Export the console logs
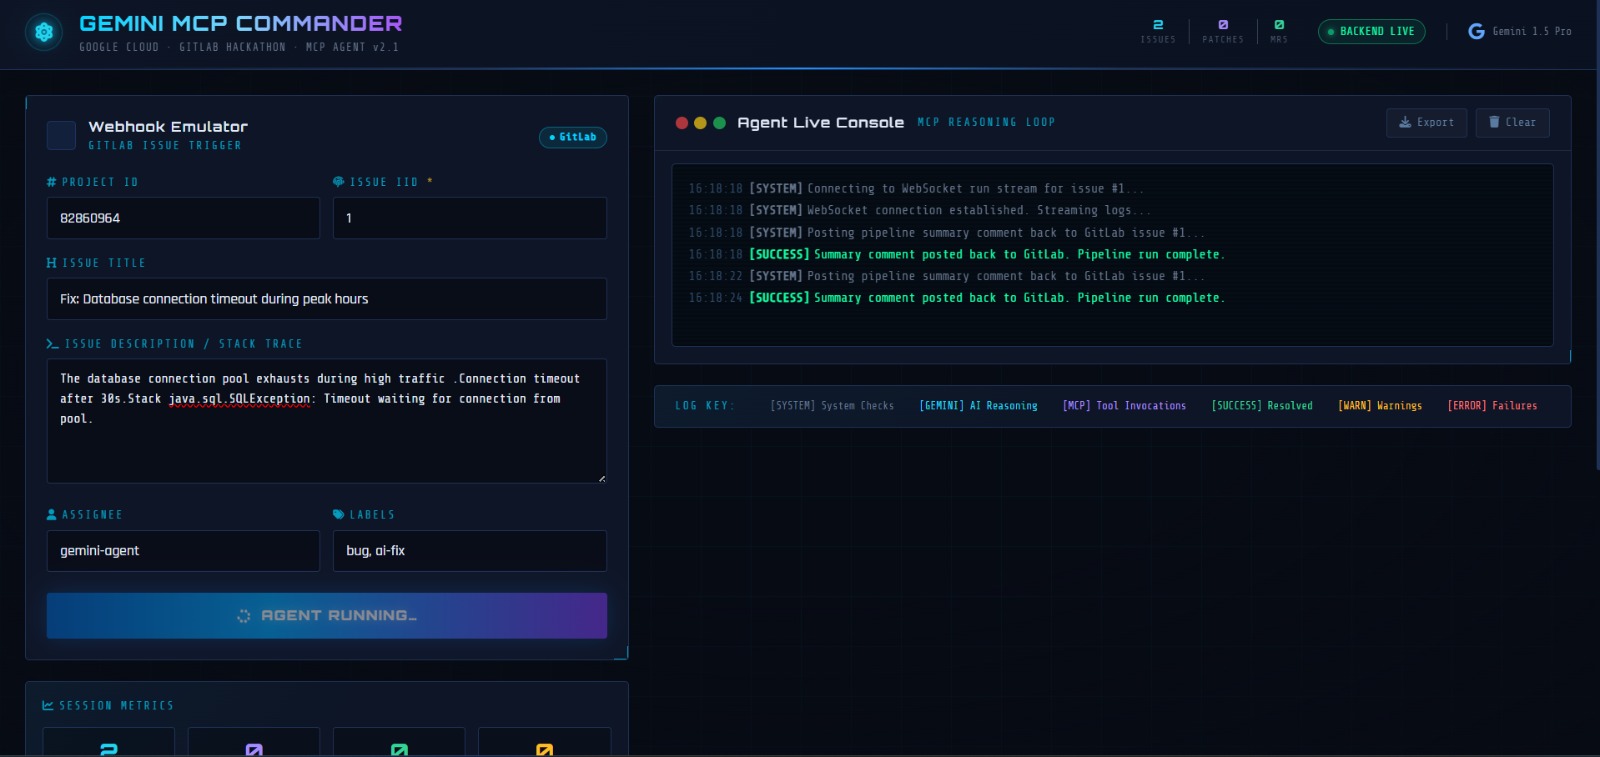The width and height of the screenshot is (1600, 757). point(1426,123)
